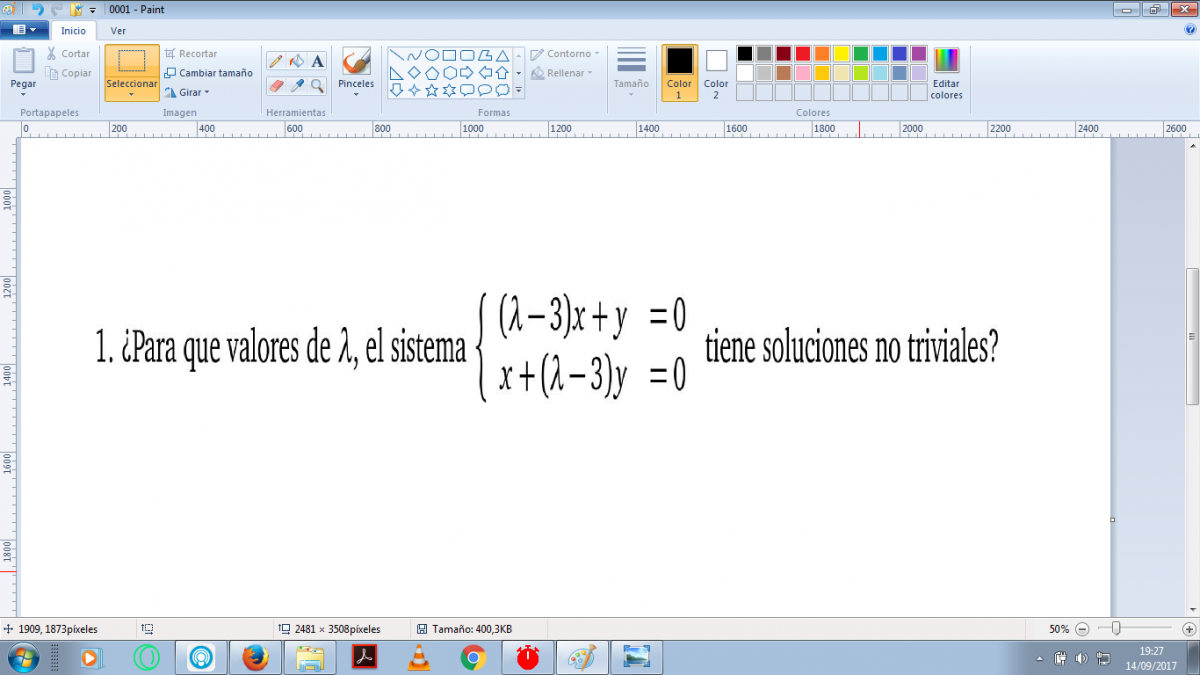Switch to the Ver tab
1200x675 pixels.
pyautogui.click(x=118, y=31)
